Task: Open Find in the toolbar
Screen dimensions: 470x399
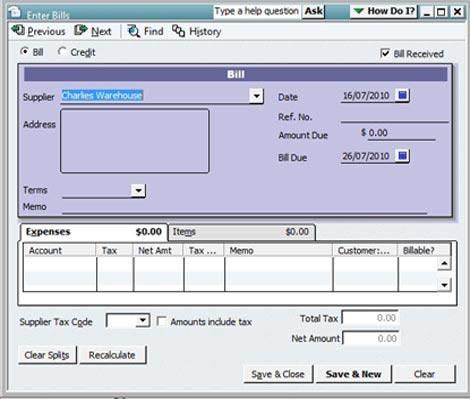Action: pos(145,31)
